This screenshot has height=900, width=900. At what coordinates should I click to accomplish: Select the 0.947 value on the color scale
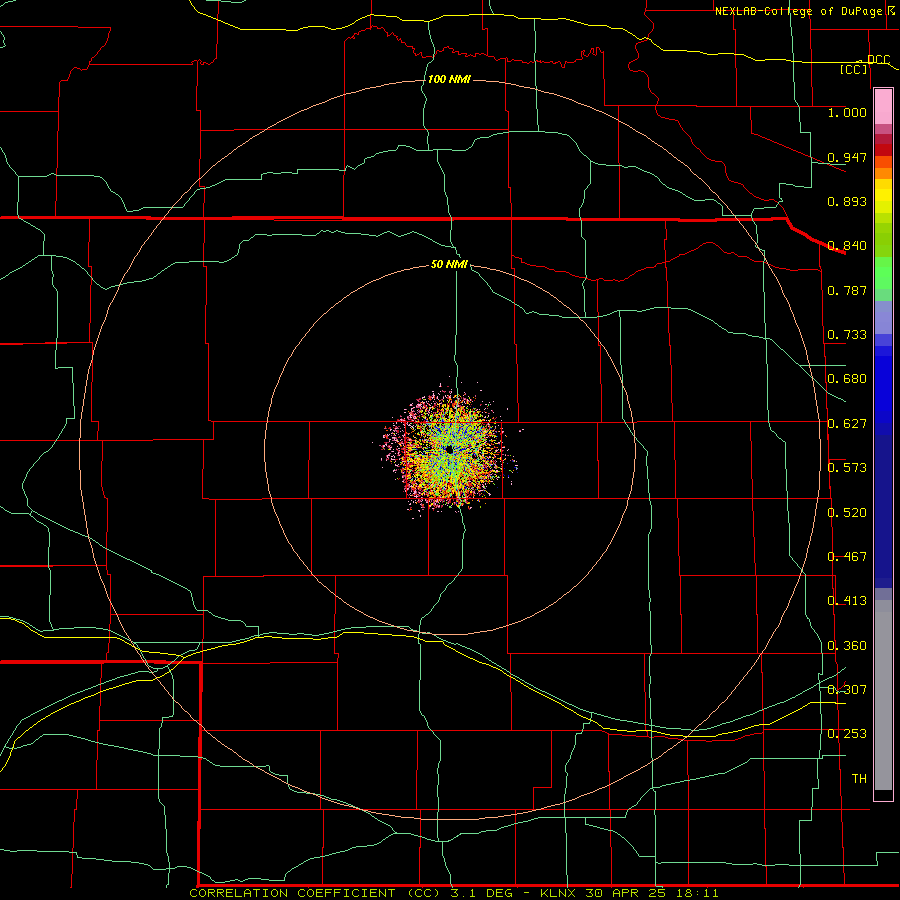coord(847,157)
